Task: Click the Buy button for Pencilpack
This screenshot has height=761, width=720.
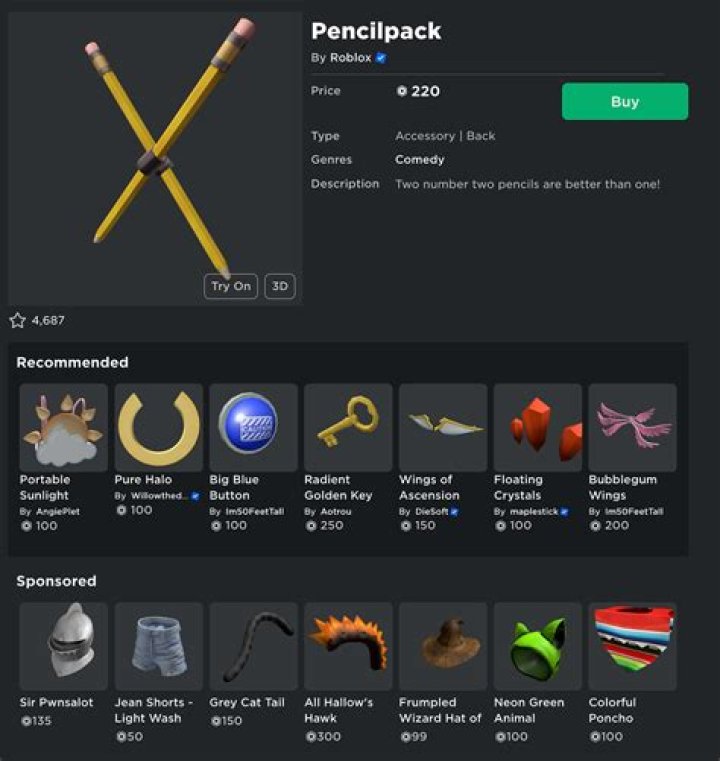Action: [624, 101]
